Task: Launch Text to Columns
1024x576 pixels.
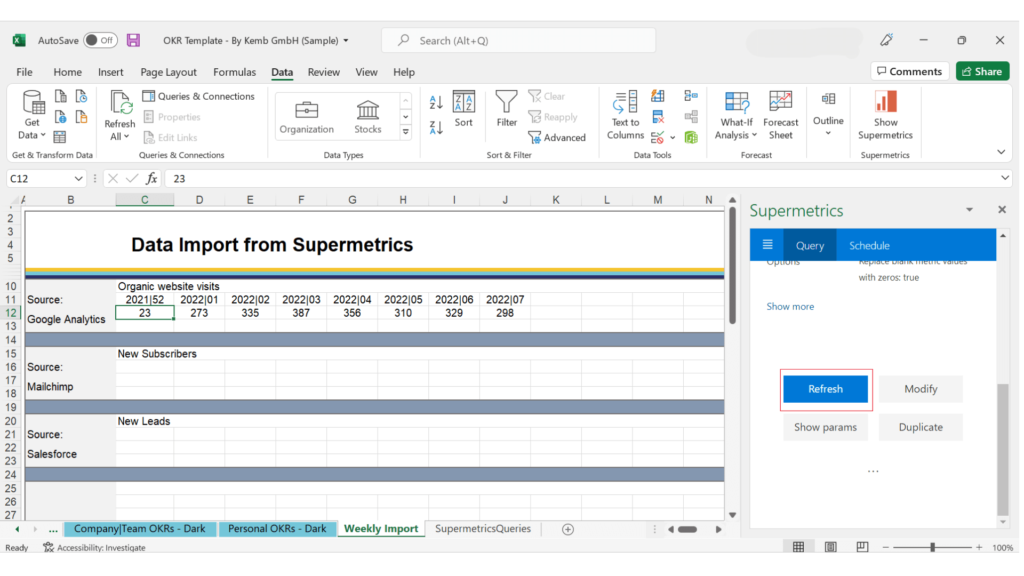Action: [625, 115]
